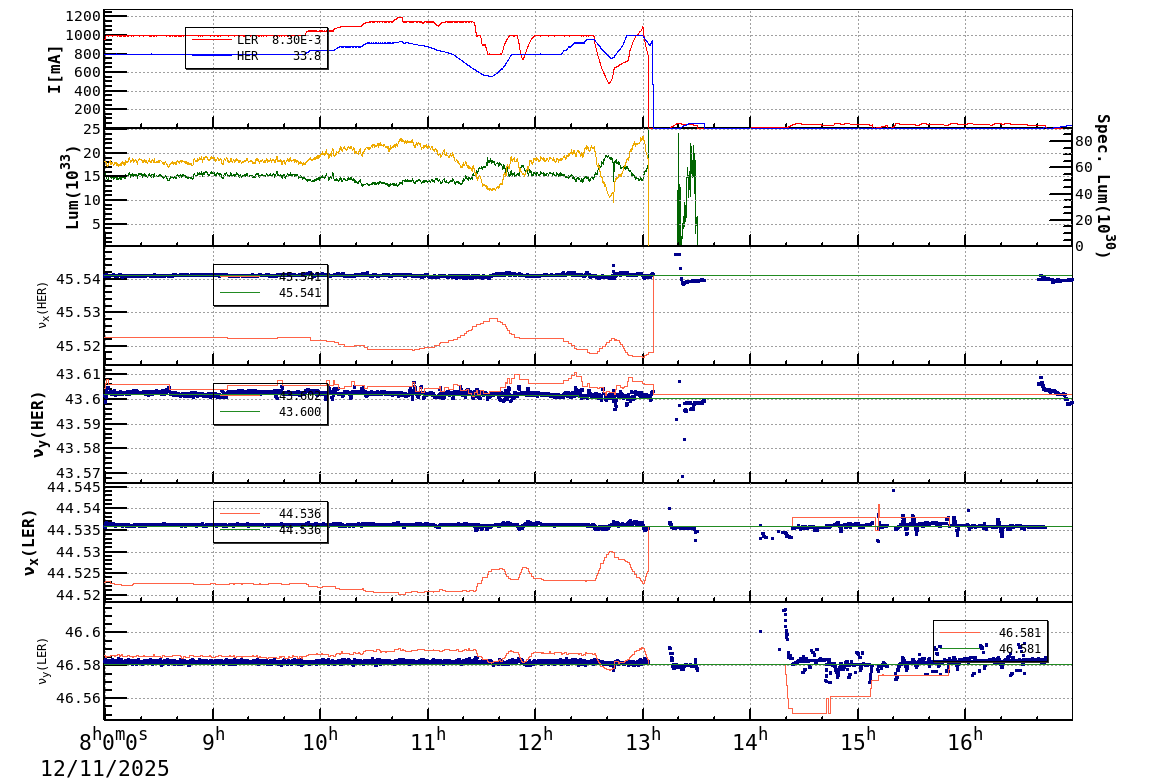
Task: Click the green 46.581 legend line sample
Action: click(960, 648)
